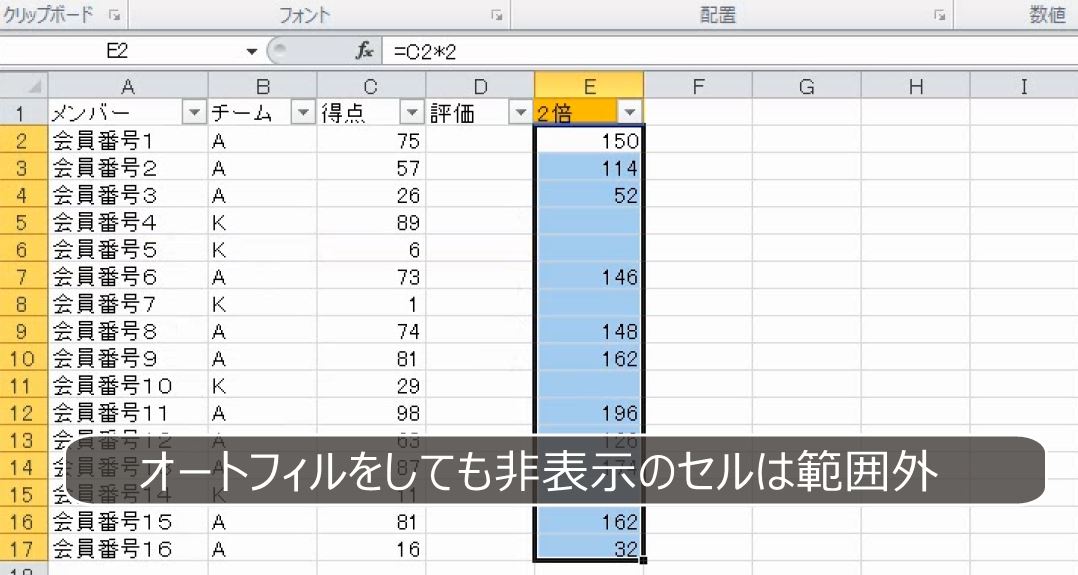The height and width of the screenshot is (575, 1078).
Task: Click score cell with value 29
Action: click(x=371, y=385)
